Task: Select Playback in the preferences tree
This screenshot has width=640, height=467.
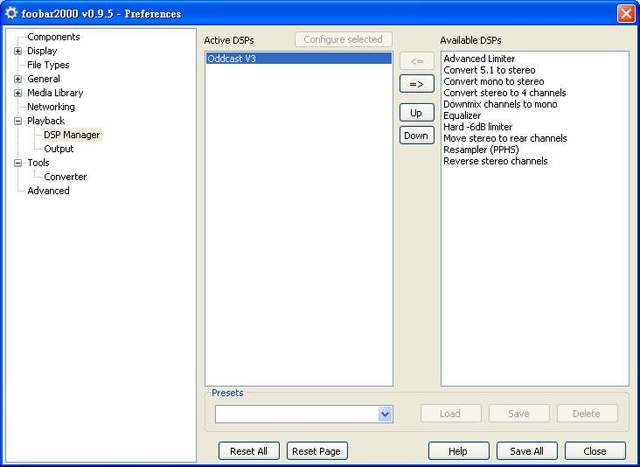Action: pyautogui.click(x=46, y=121)
